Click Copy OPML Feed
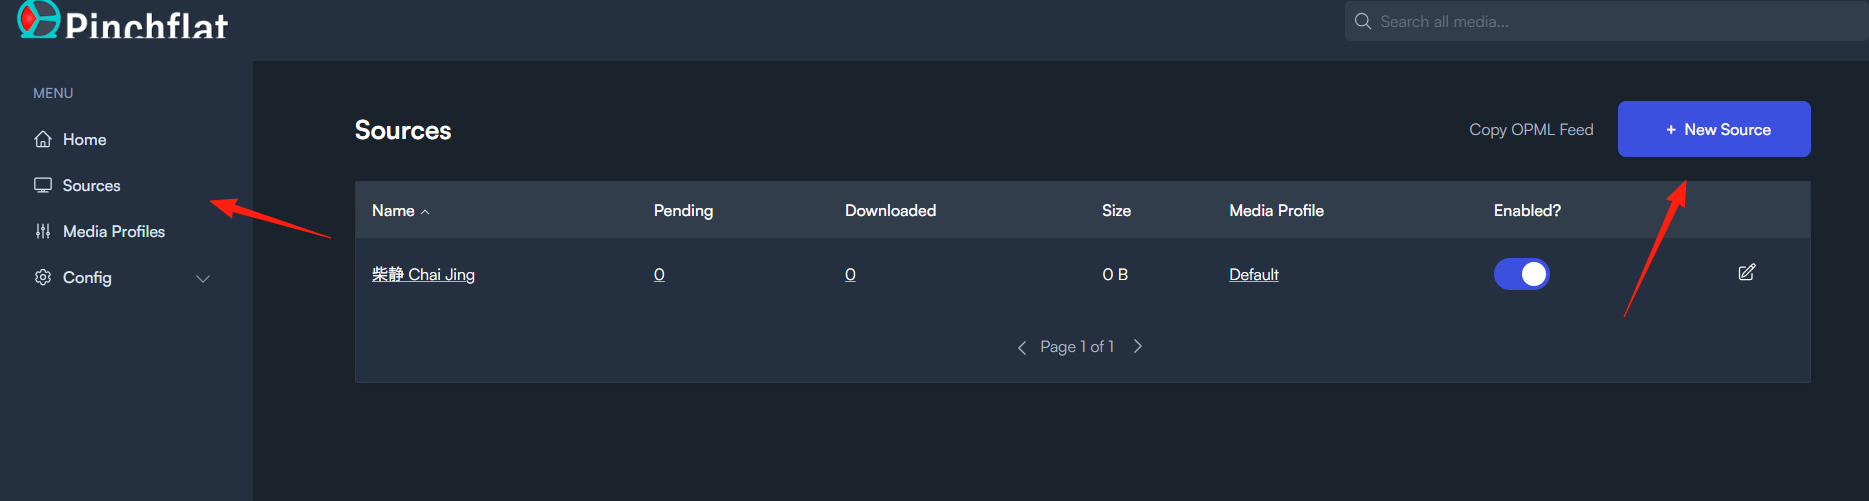1869x501 pixels. coord(1531,129)
